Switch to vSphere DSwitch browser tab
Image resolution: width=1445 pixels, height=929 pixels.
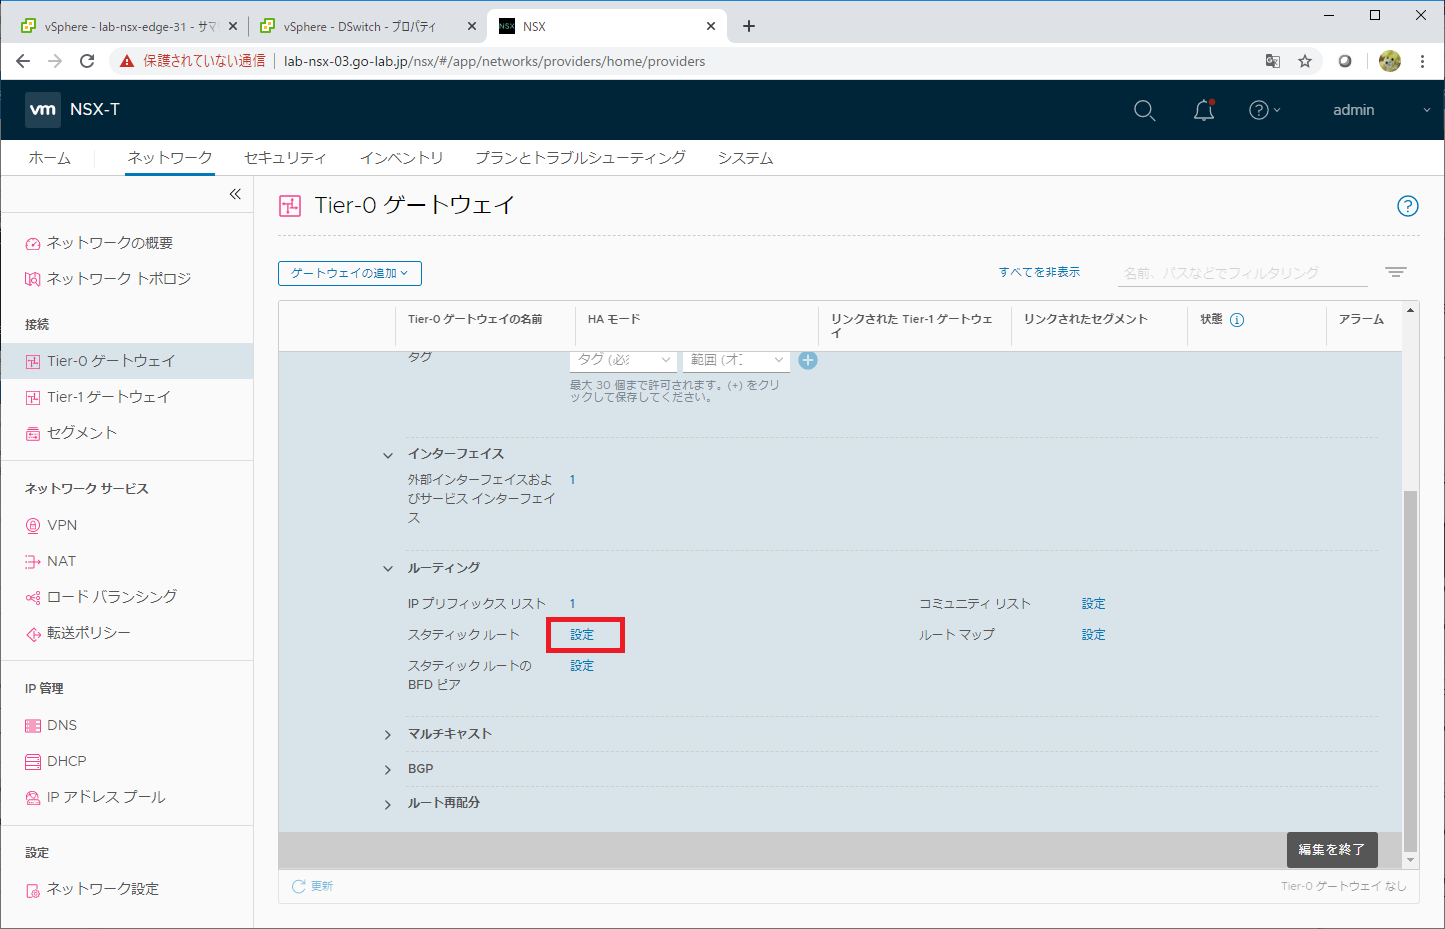point(366,27)
